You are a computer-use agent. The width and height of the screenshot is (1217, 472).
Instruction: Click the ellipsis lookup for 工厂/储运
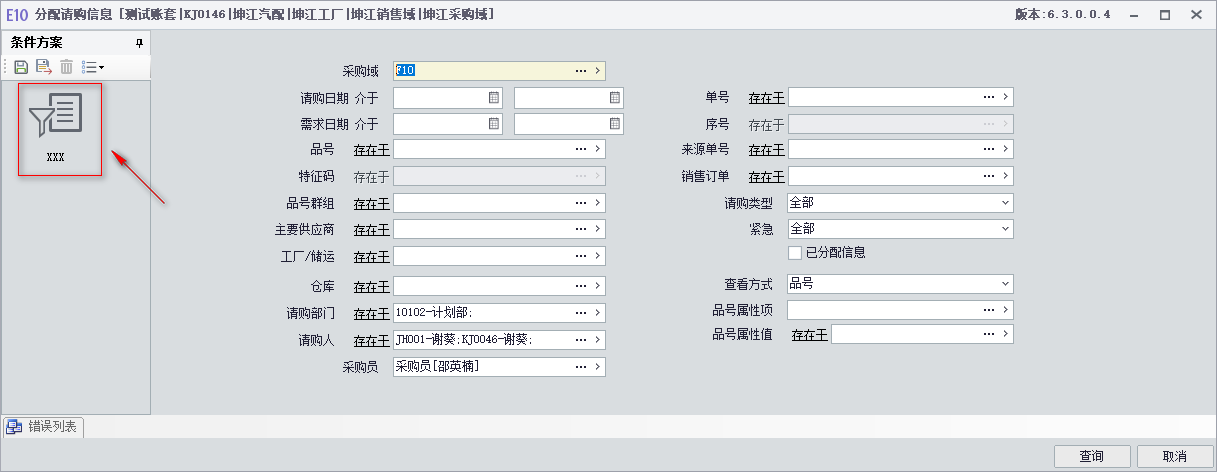[581, 257]
